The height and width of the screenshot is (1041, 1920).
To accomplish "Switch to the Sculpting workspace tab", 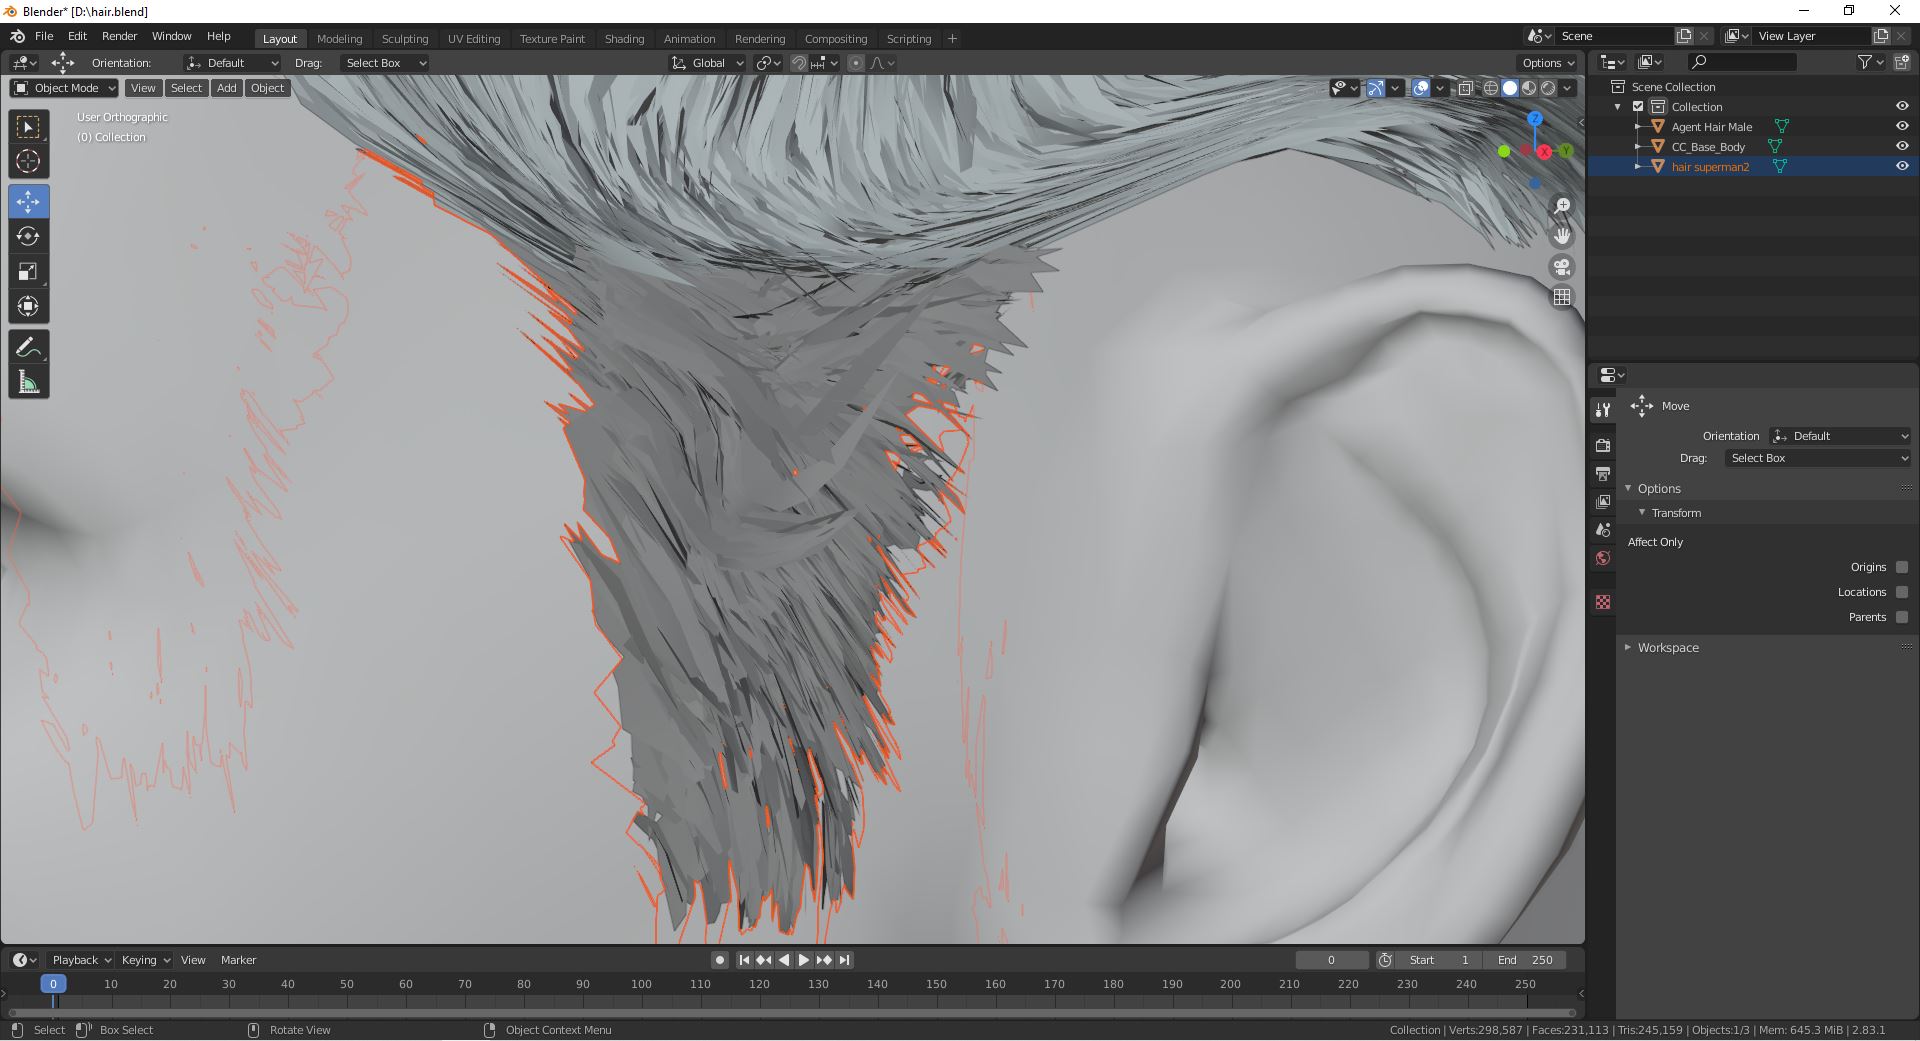I will (x=405, y=39).
